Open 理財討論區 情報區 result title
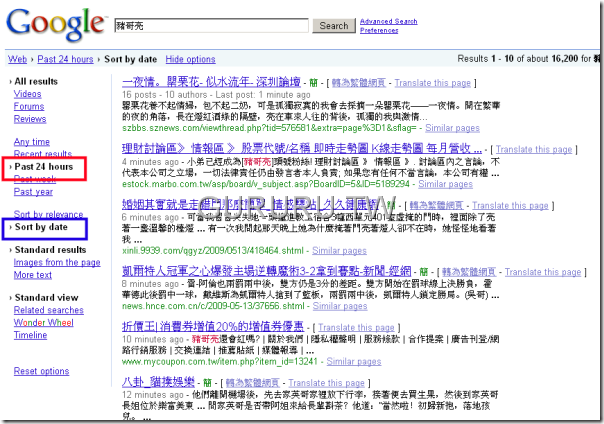This screenshot has height=424, width=604. click(x=302, y=148)
